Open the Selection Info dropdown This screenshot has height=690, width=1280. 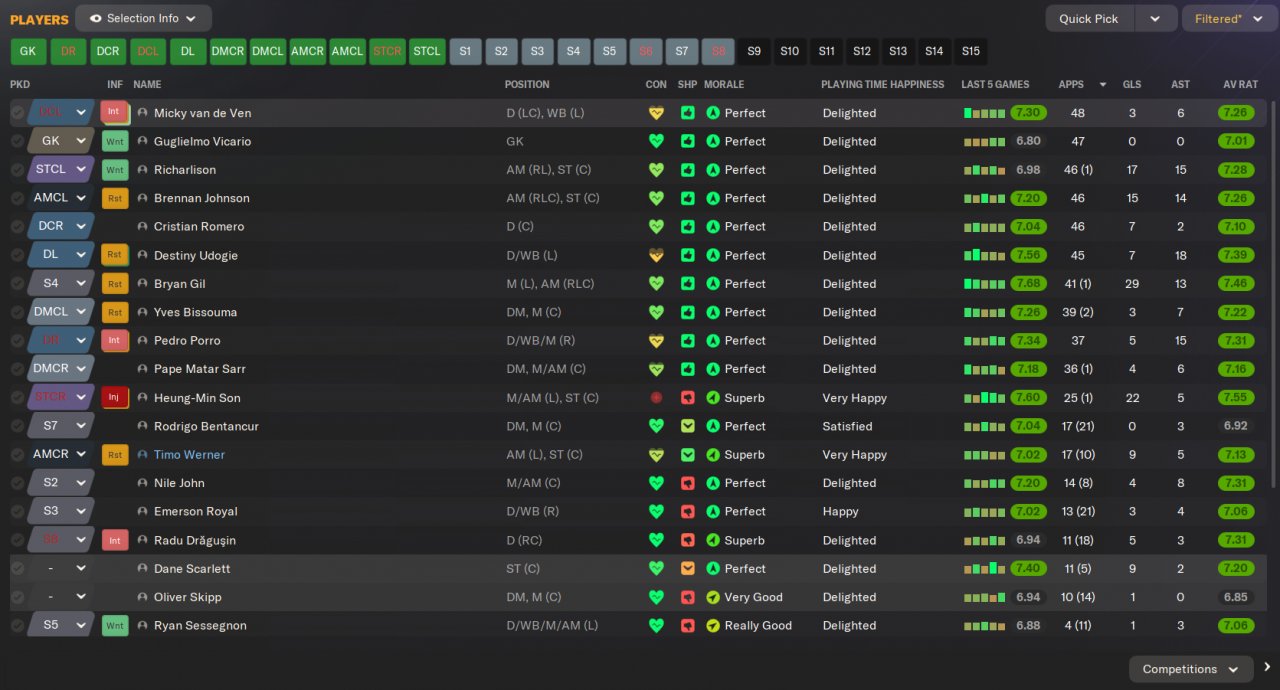(x=143, y=18)
